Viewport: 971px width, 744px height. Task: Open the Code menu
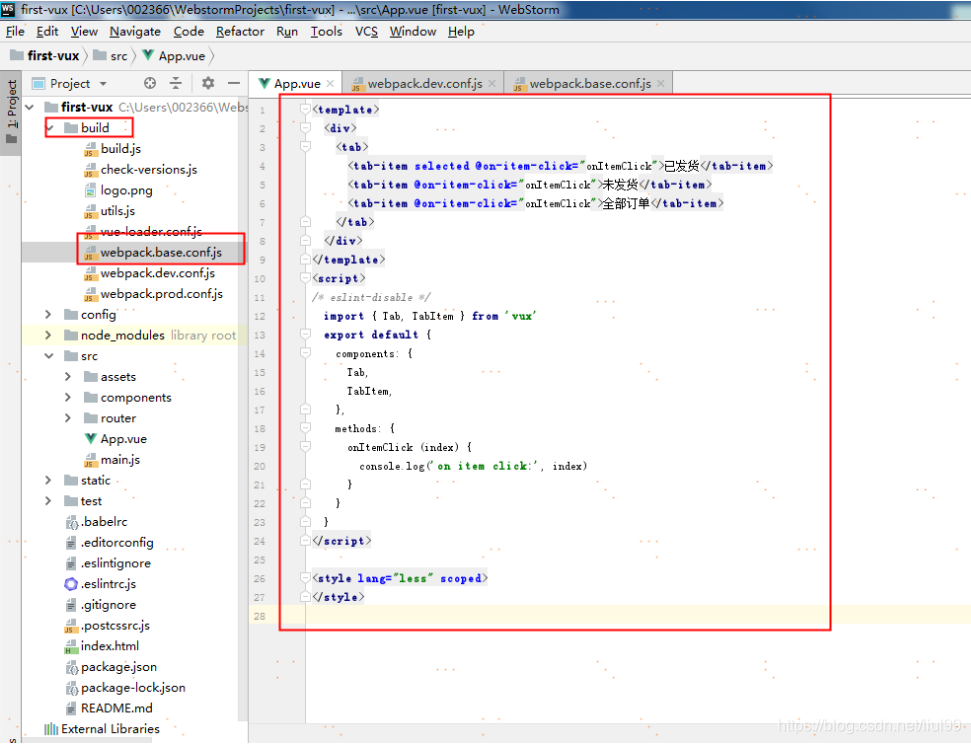coord(188,32)
